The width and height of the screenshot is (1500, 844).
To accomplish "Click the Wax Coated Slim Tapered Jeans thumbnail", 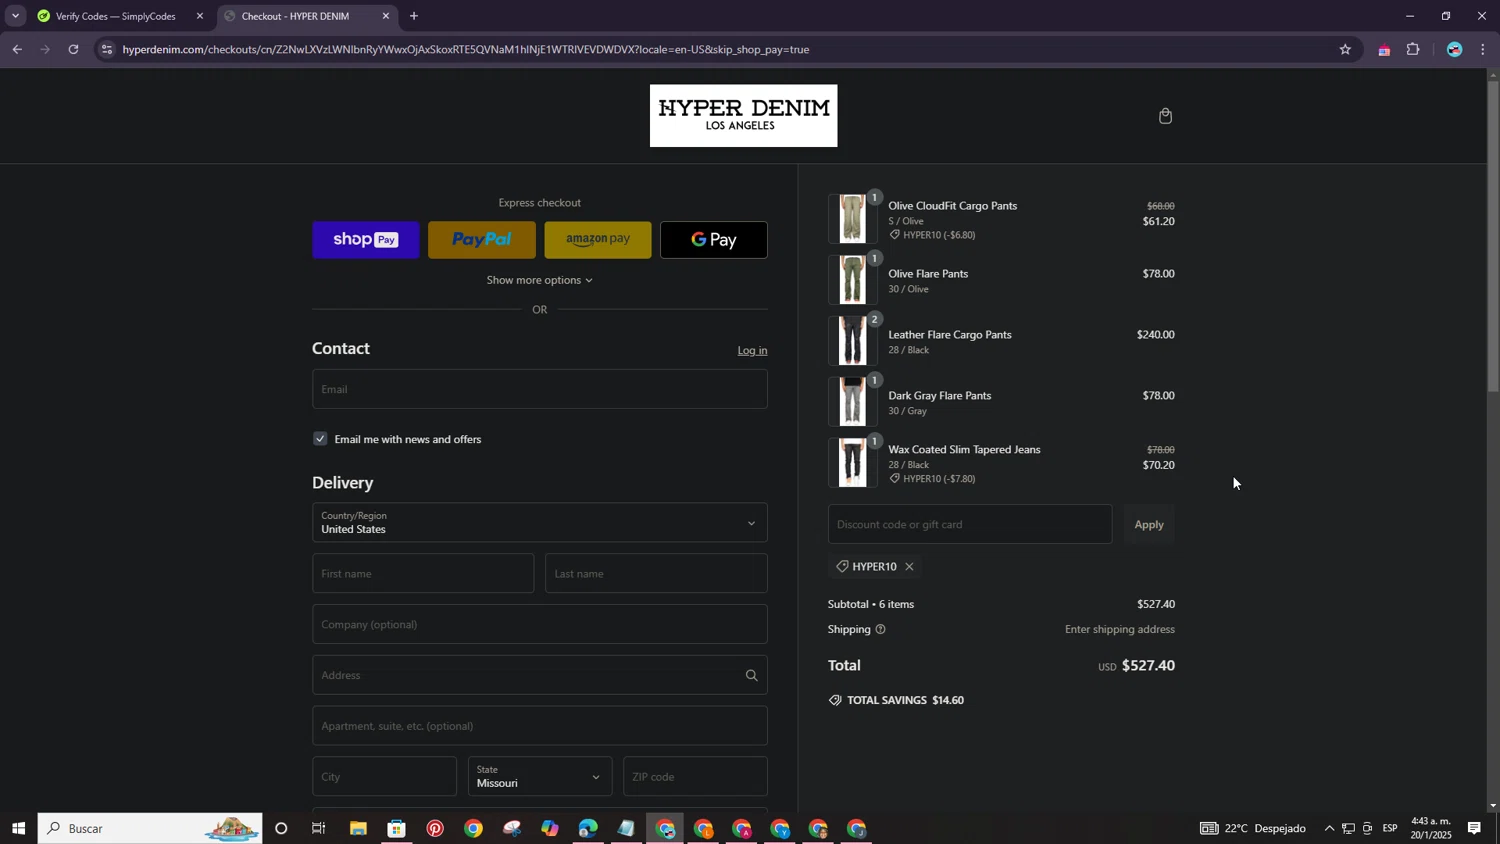I will [852, 463].
